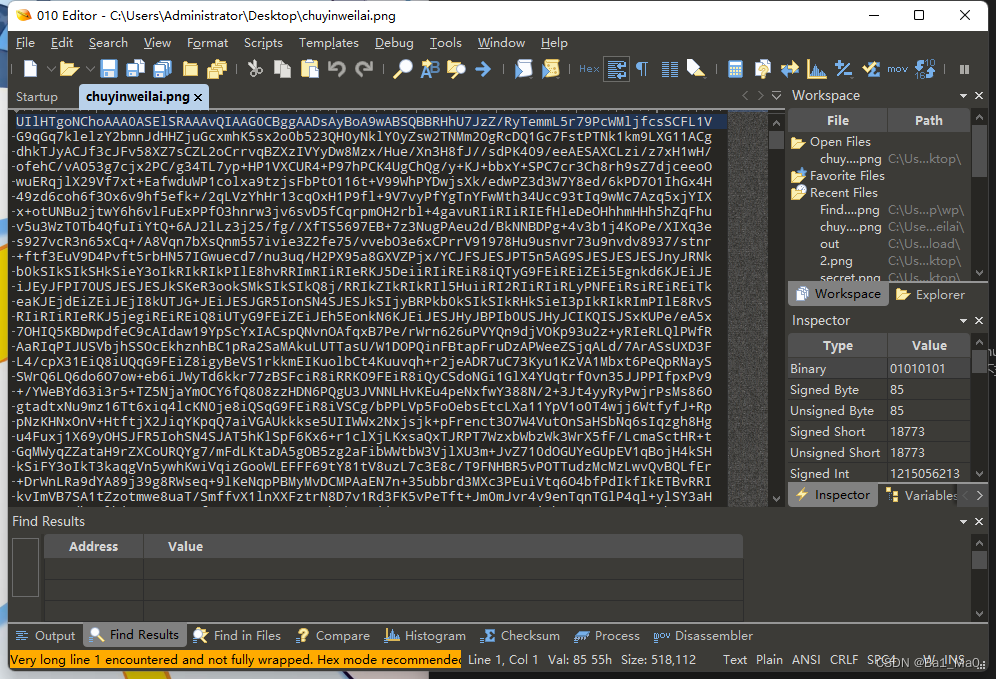Click the Goto blue arrow icon
Screen dimensions: 996x679
click(483, 69)
